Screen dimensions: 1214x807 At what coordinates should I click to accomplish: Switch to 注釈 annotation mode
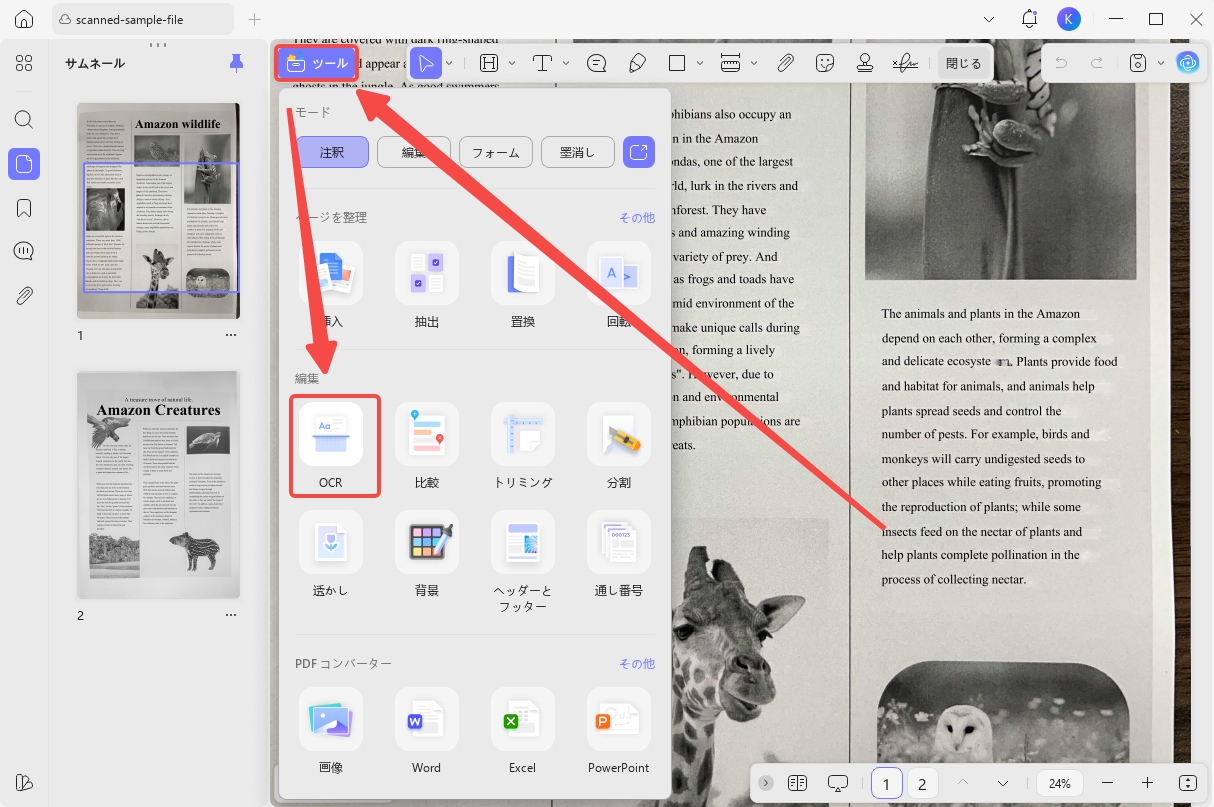[x=332, y=152]
